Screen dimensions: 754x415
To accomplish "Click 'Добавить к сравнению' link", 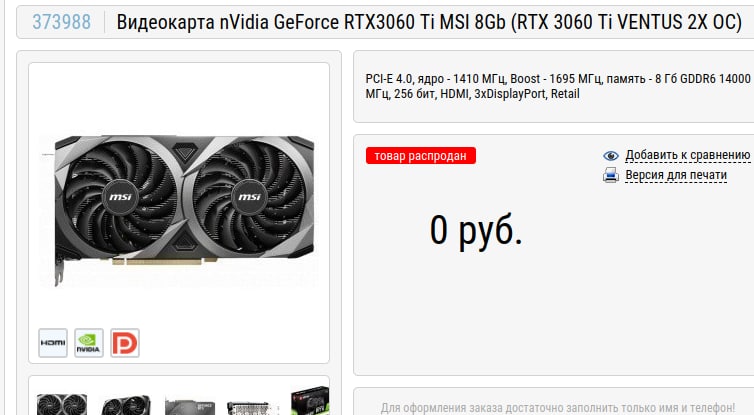I will [x=688, y=155].
